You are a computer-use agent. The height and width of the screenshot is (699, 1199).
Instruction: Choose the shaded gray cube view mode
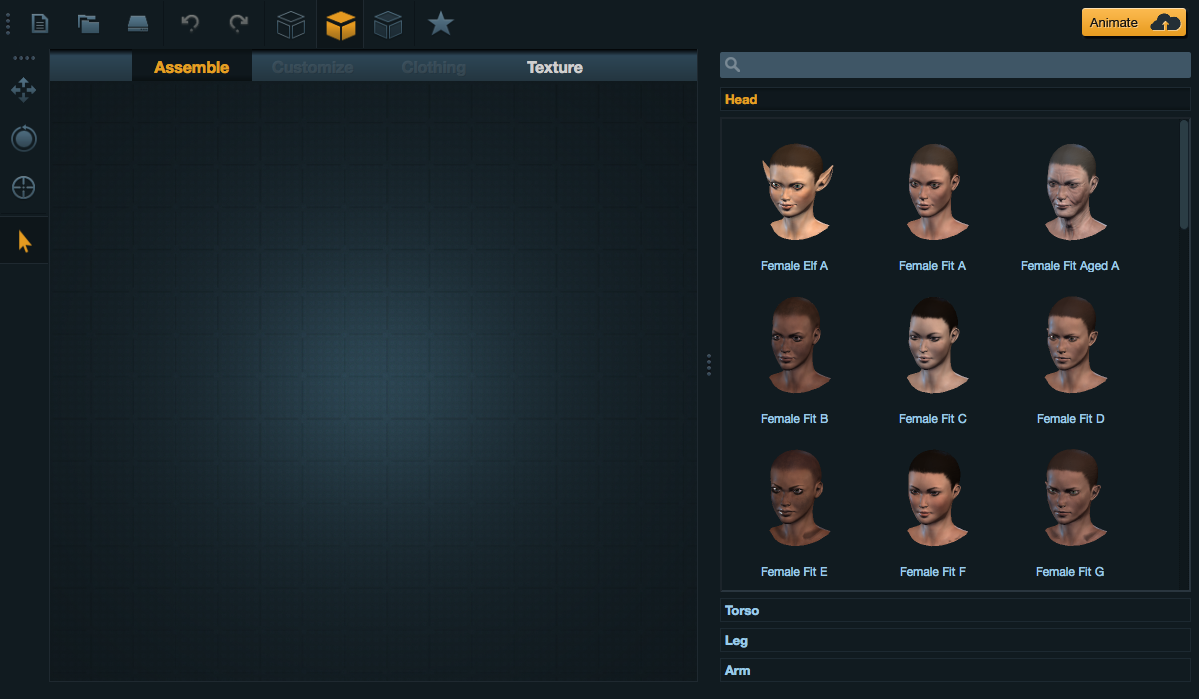388,24
